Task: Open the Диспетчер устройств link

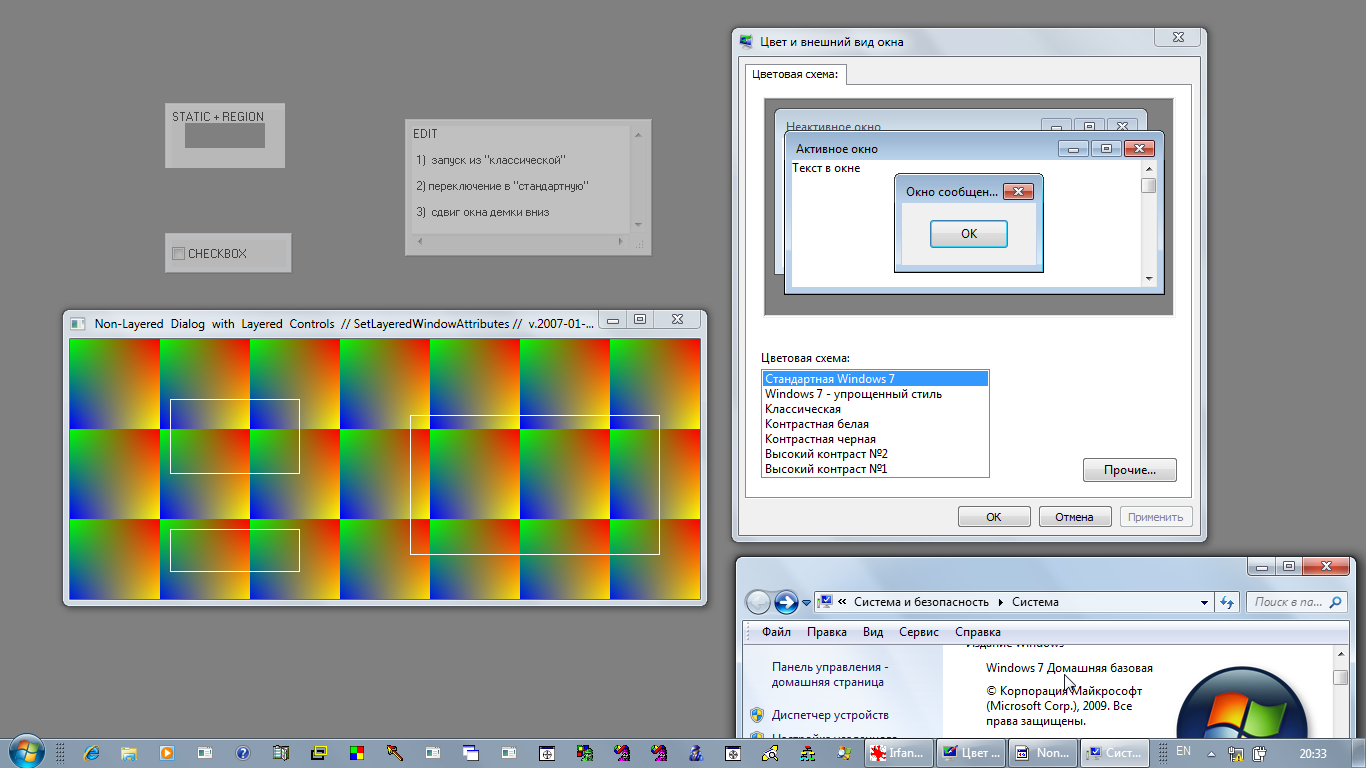Action: point(830,715)
